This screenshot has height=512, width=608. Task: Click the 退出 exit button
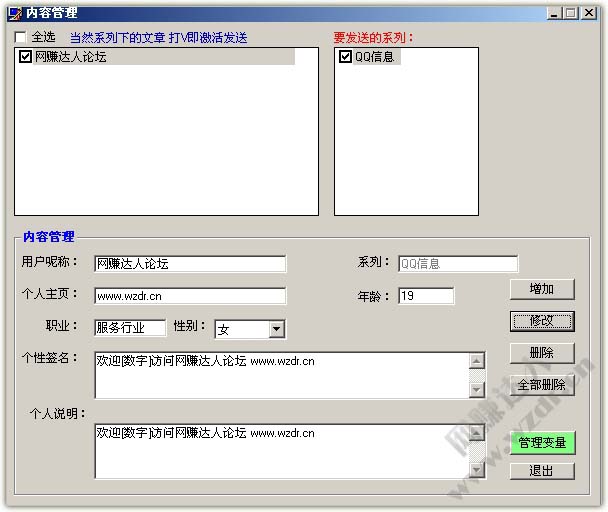coord(542,471)
